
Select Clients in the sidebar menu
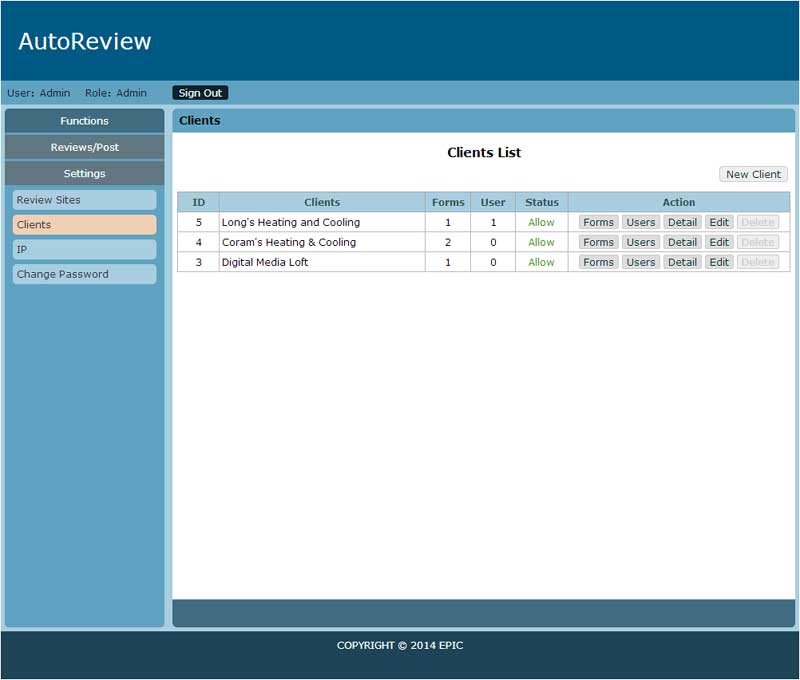pos(84,225)
